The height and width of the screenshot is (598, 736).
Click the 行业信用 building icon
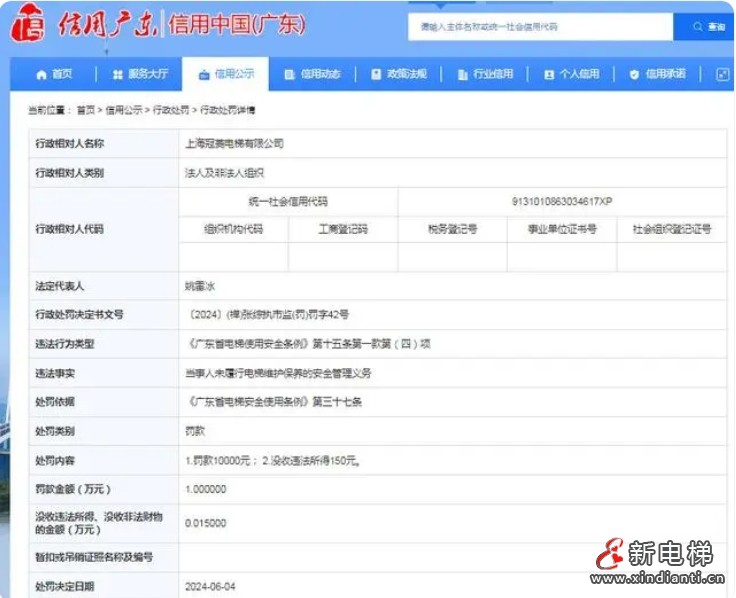[462, 75]
